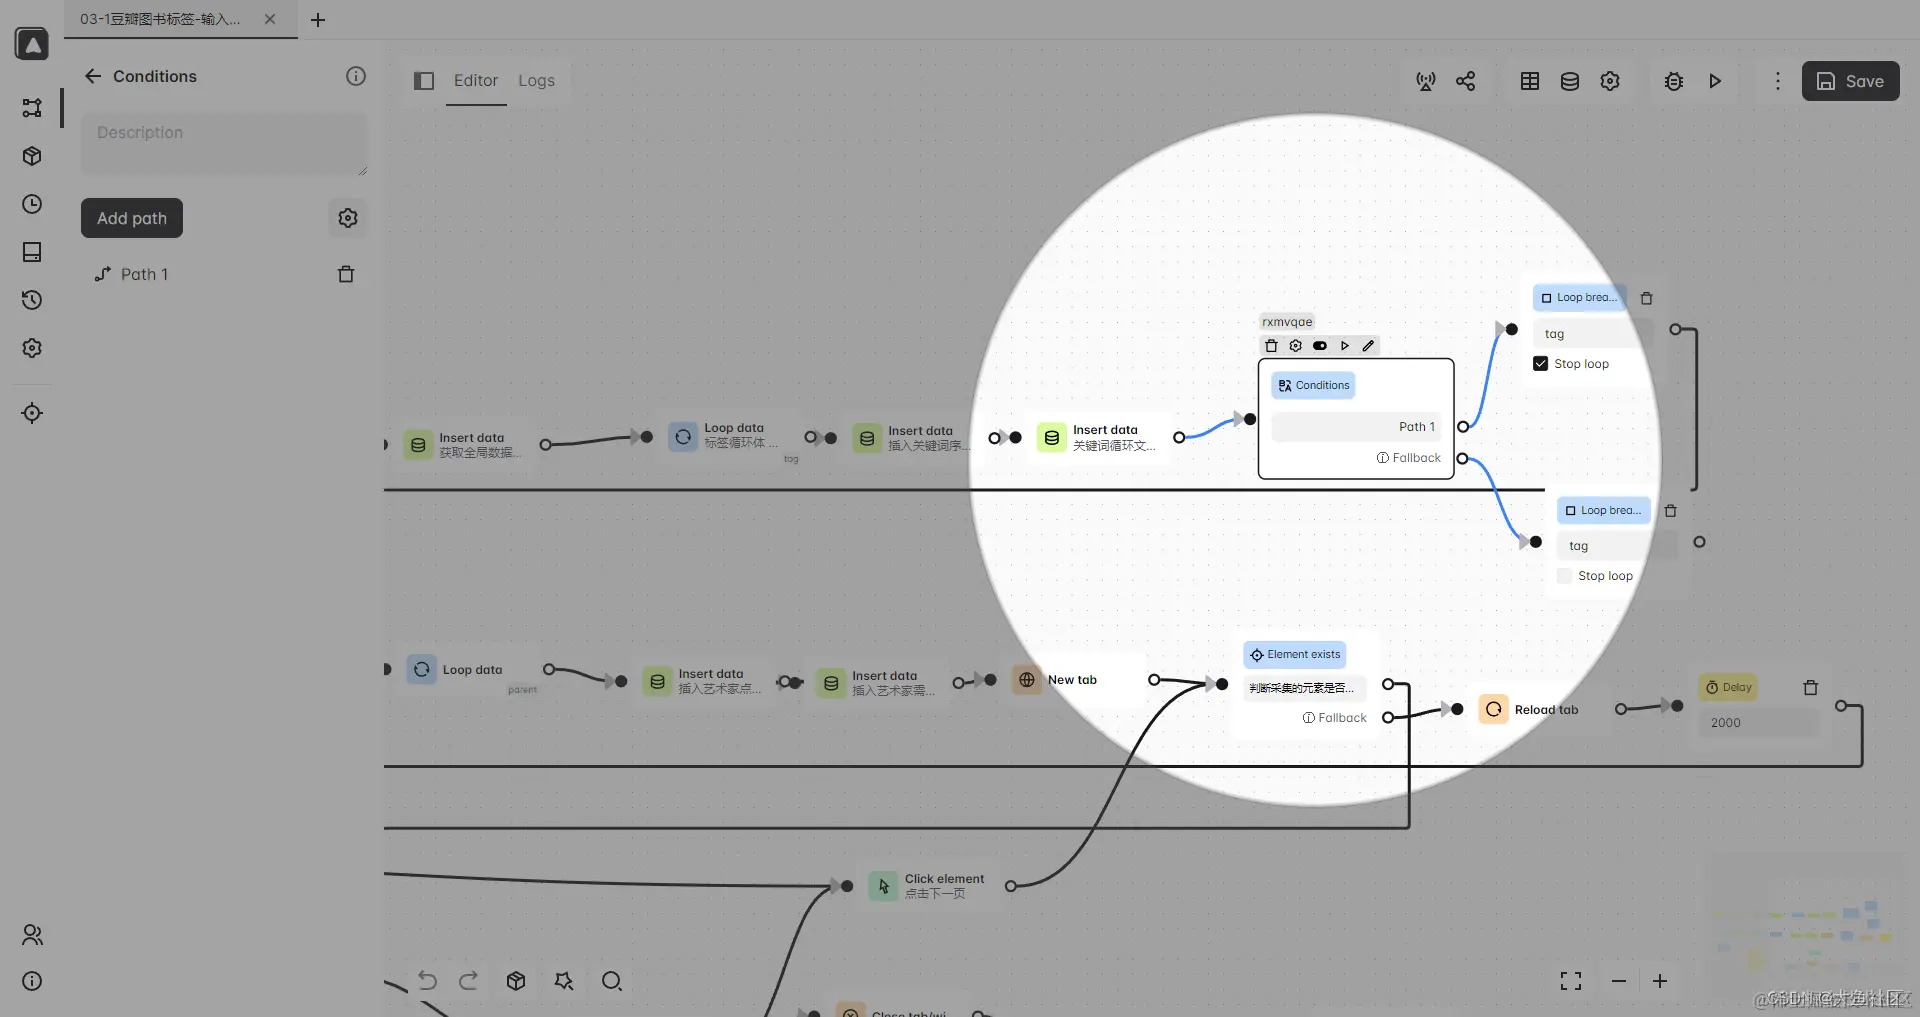Save the workflow
Viewport: 1920px width, 1017px height.
(x=1851, y=81)
